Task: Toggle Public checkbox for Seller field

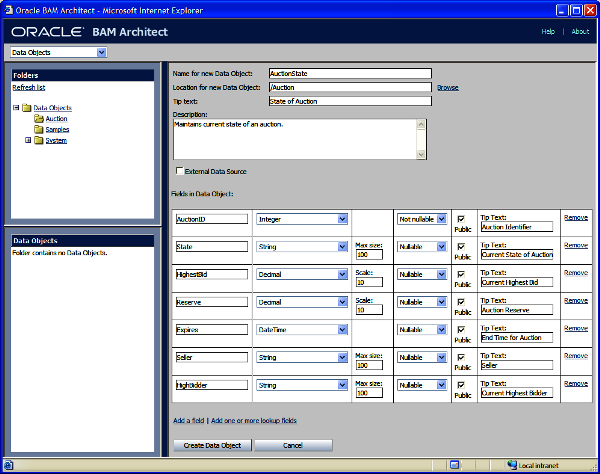Action: tap(461, 357)
